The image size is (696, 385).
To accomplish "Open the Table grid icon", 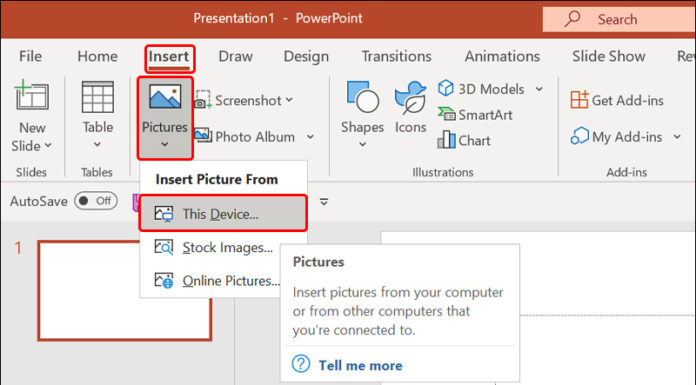I will pyautogui.click(x=97, y=97).
